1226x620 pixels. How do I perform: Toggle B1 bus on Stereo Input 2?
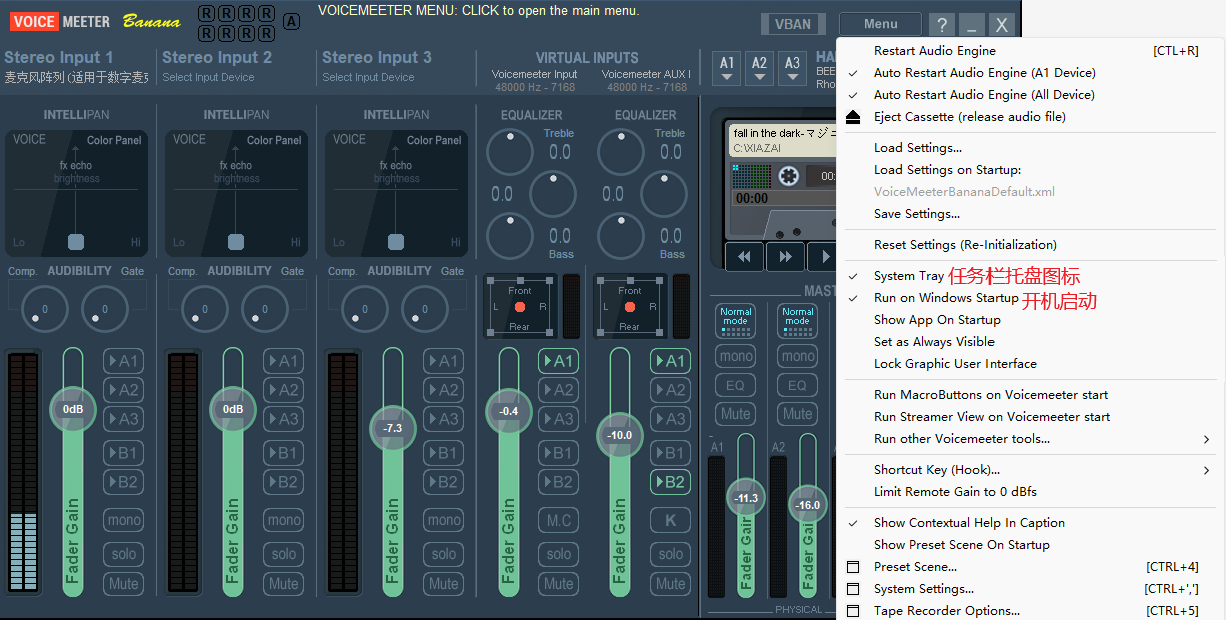[x=284, y=453]
